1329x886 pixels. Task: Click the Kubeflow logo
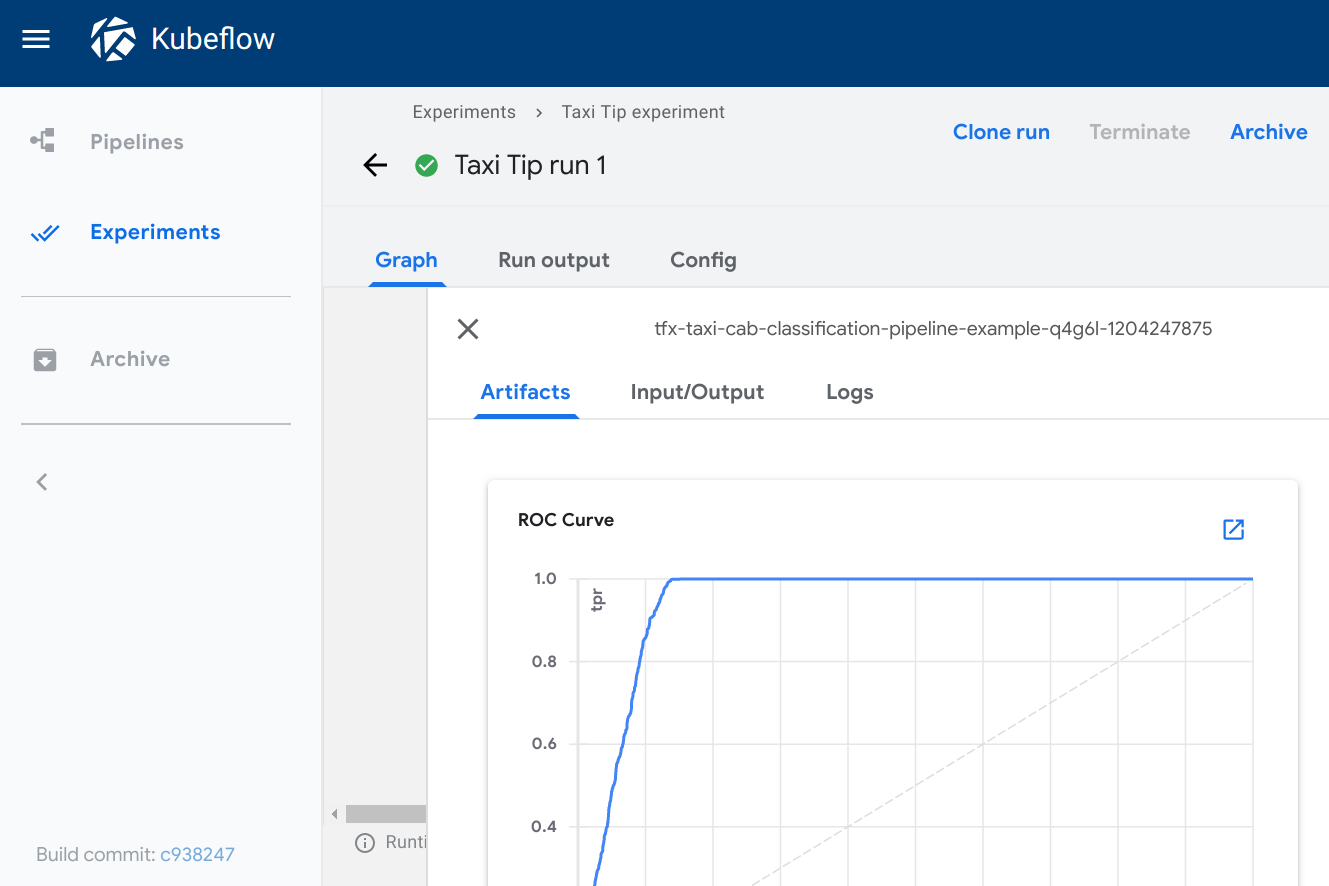pyautogui.click(x=115, y=40)
